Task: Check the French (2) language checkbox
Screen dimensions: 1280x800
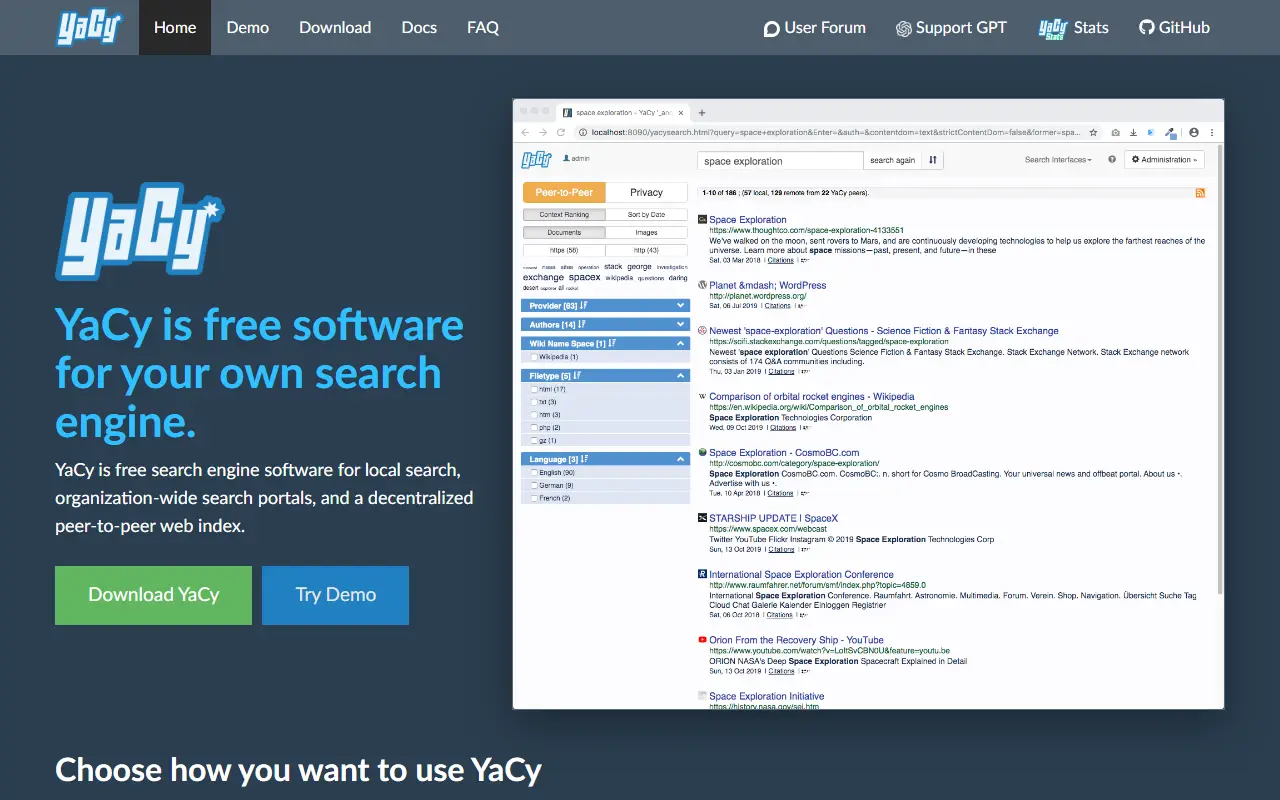Action: 534,498
